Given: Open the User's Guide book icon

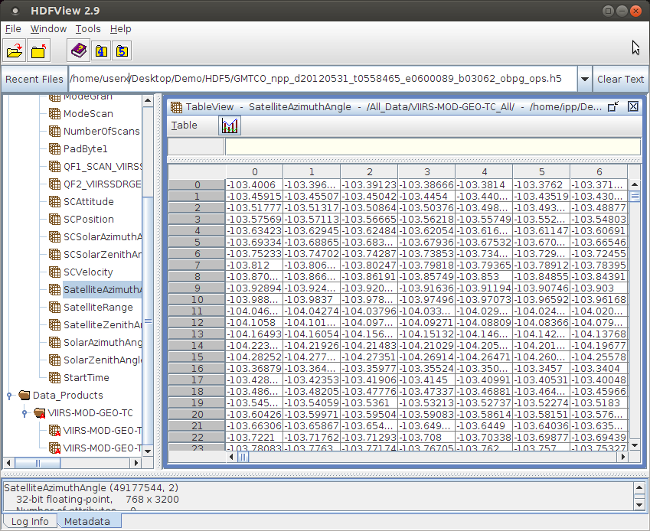Looking at the screenshot, I should [78, 50].
